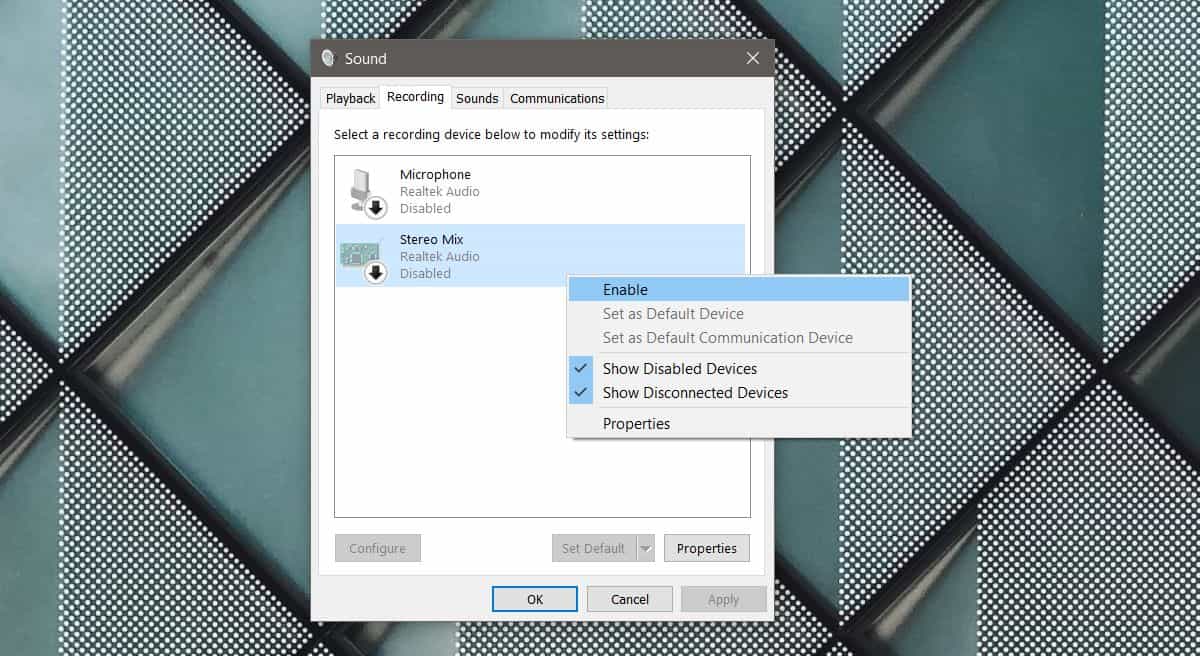Click Set as Default Device menu entry
This screenshot has width=1200, height=656.
(739, 314)
